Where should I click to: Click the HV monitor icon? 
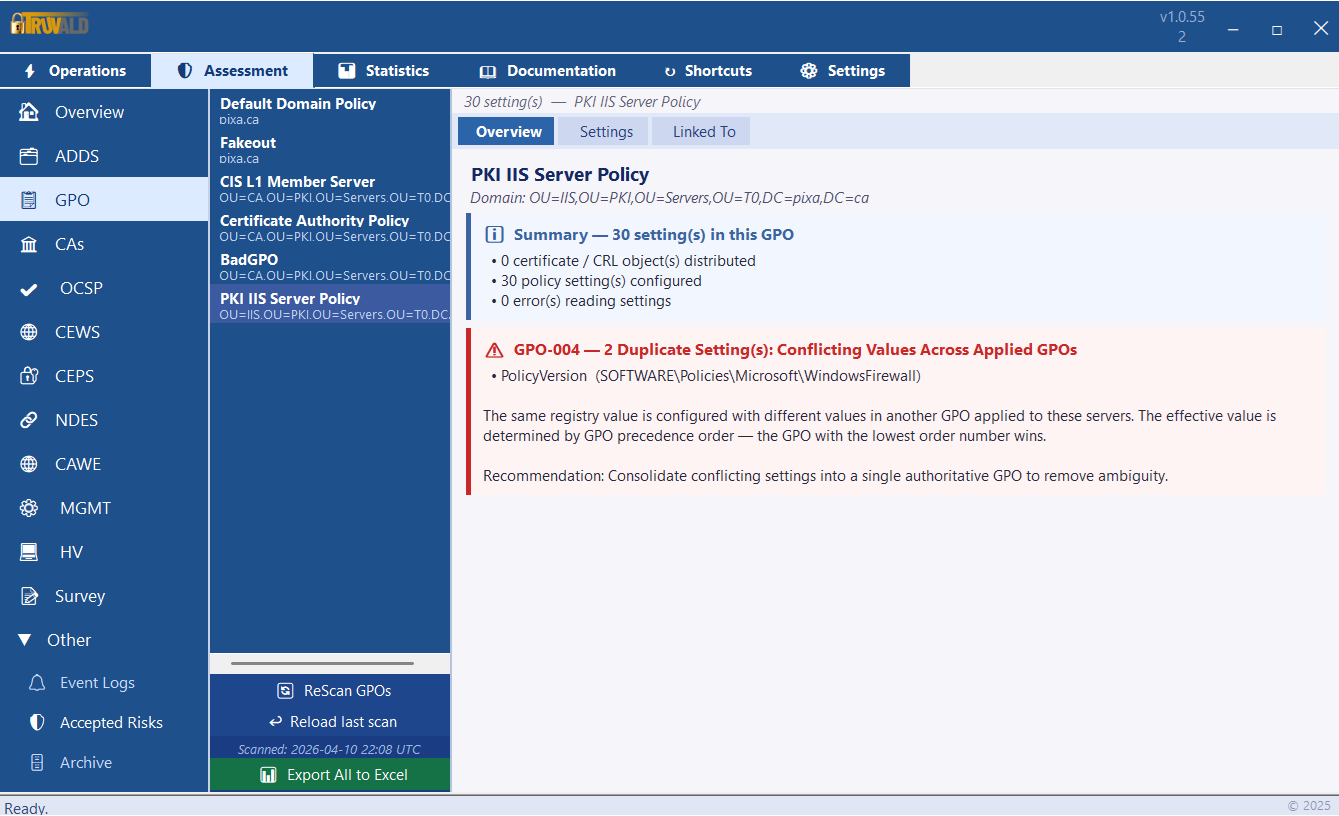[x=29, y=552]
